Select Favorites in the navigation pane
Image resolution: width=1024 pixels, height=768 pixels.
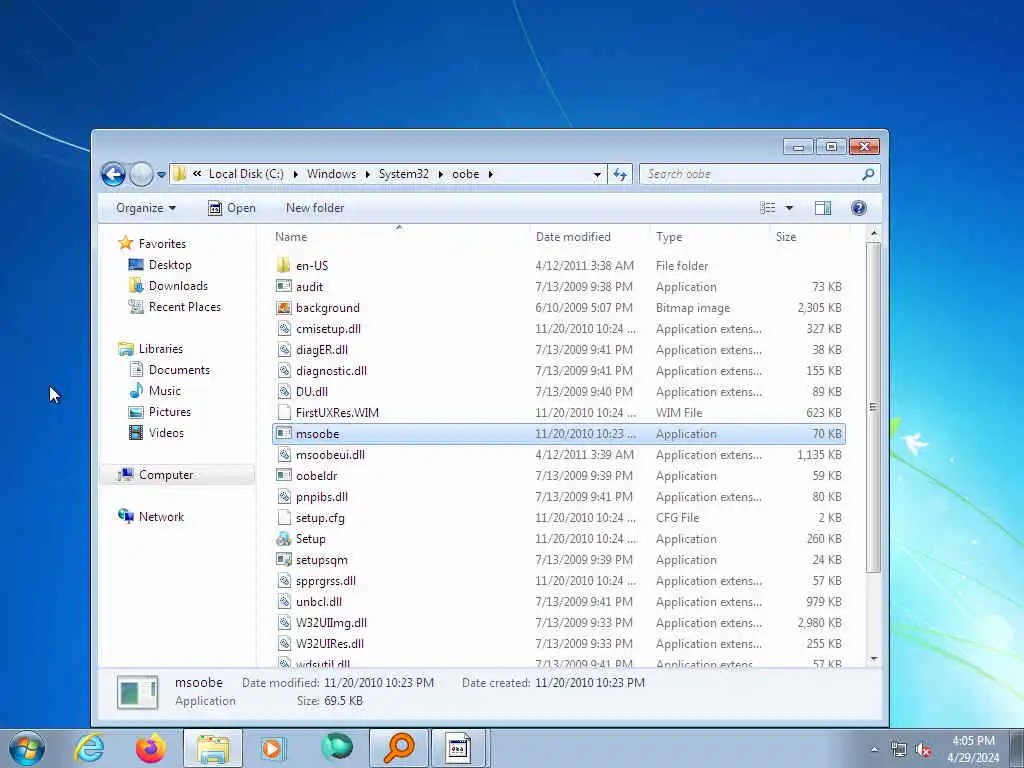pos(162,244)
